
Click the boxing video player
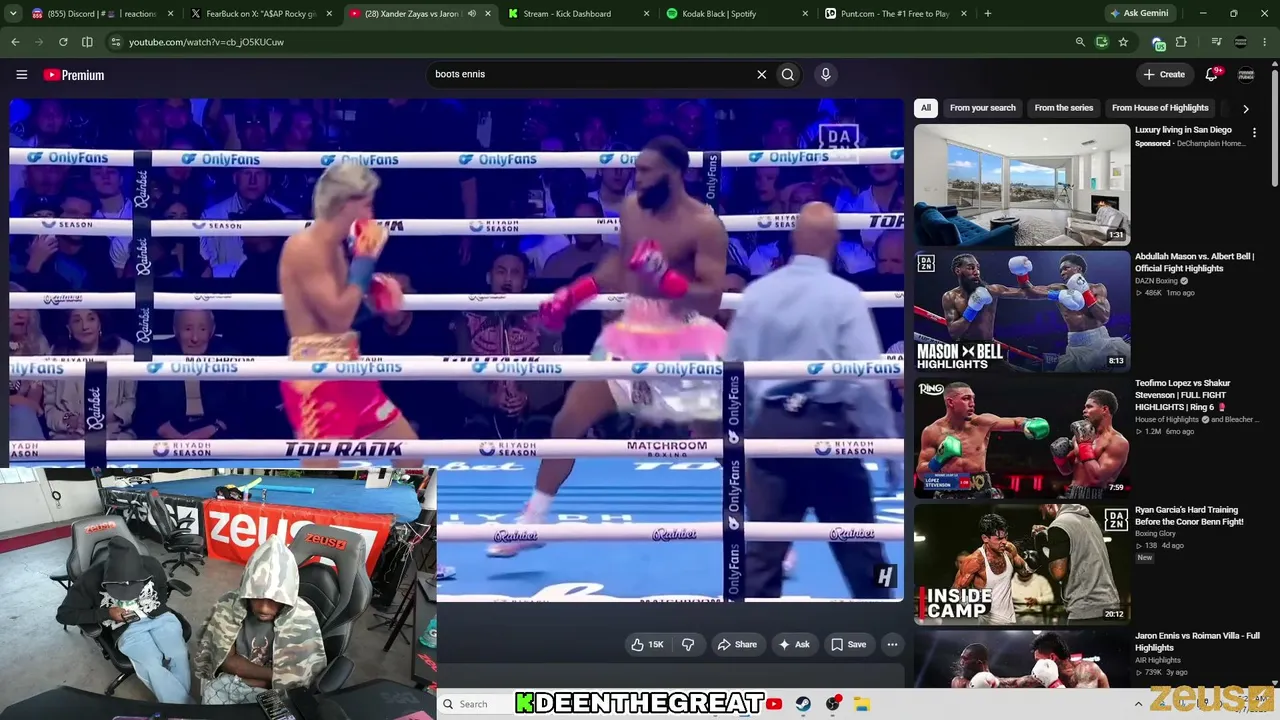tap(456, 350)
